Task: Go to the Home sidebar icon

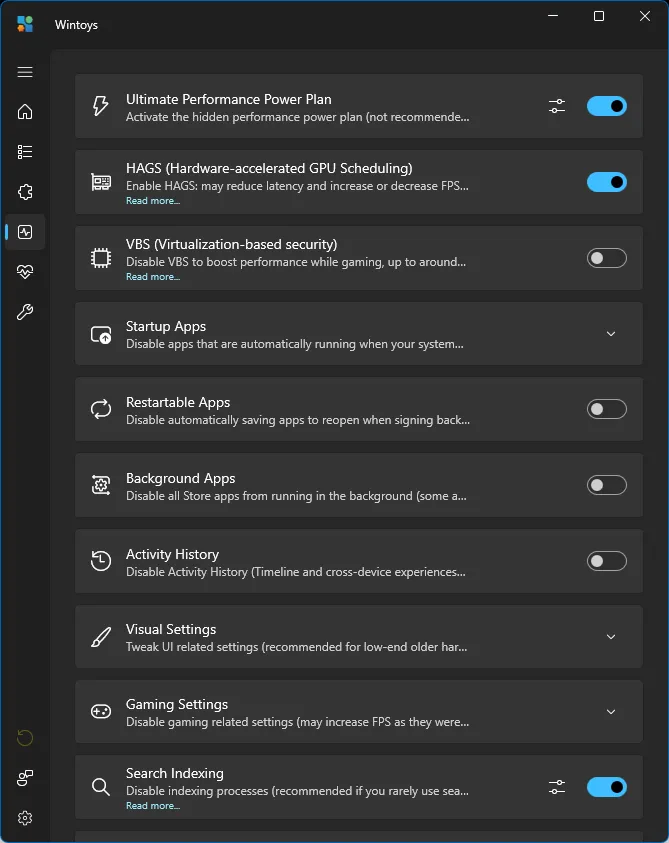Action: point(25,112)
